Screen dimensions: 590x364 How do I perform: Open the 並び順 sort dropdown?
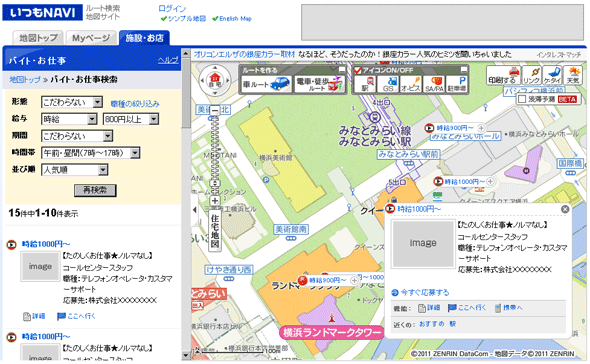click(75, 170)
